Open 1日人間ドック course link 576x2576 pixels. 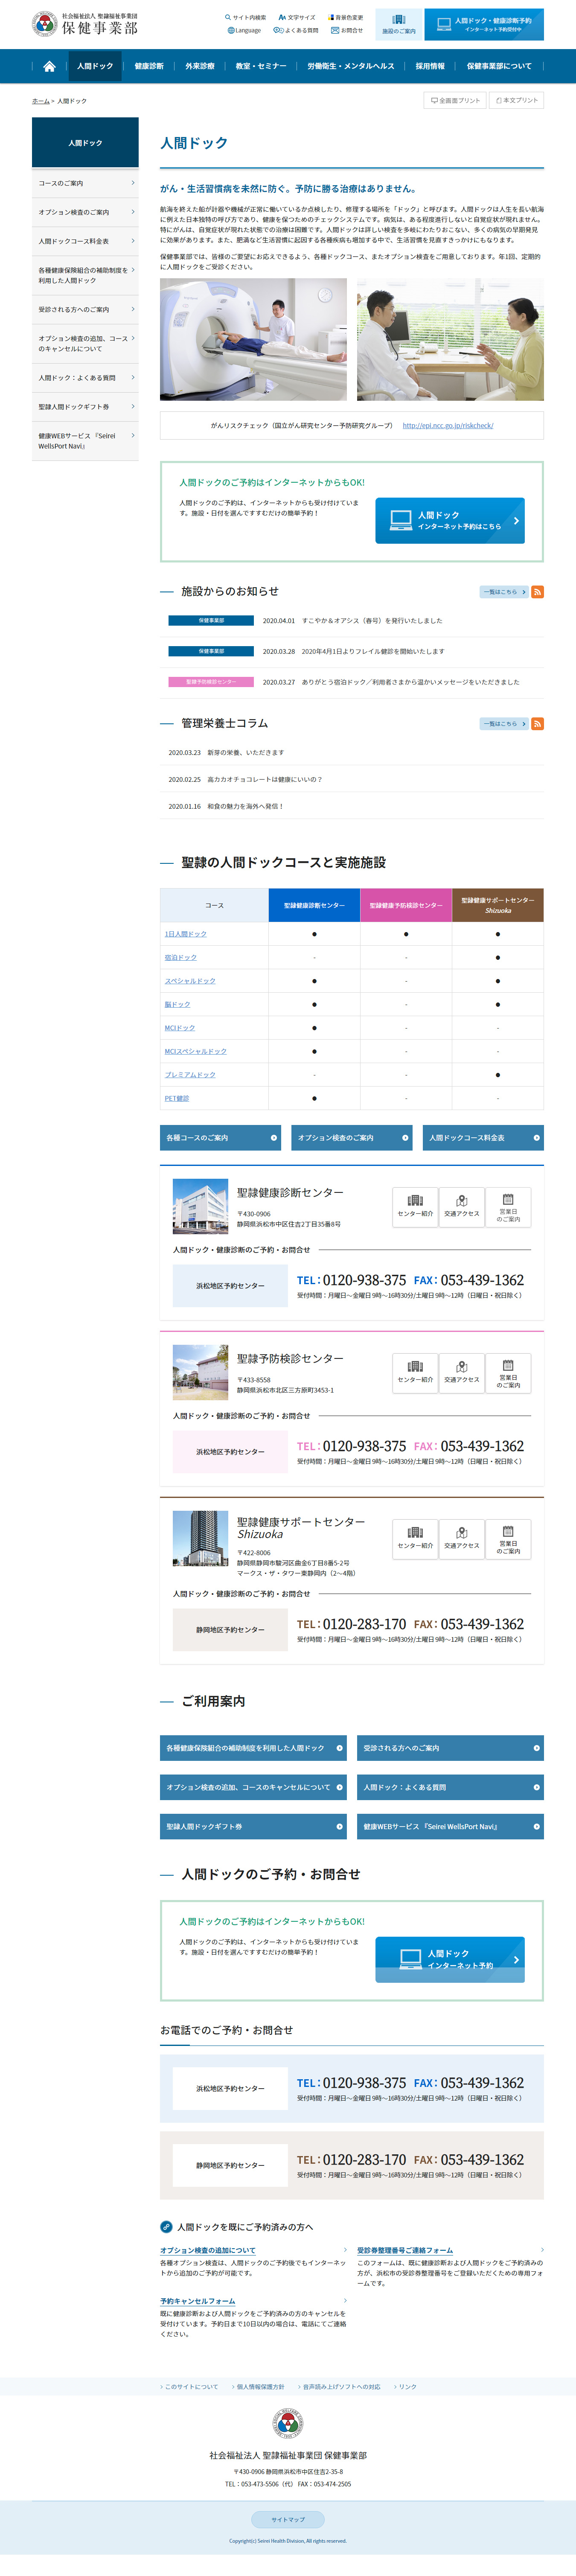pos(186,934)
